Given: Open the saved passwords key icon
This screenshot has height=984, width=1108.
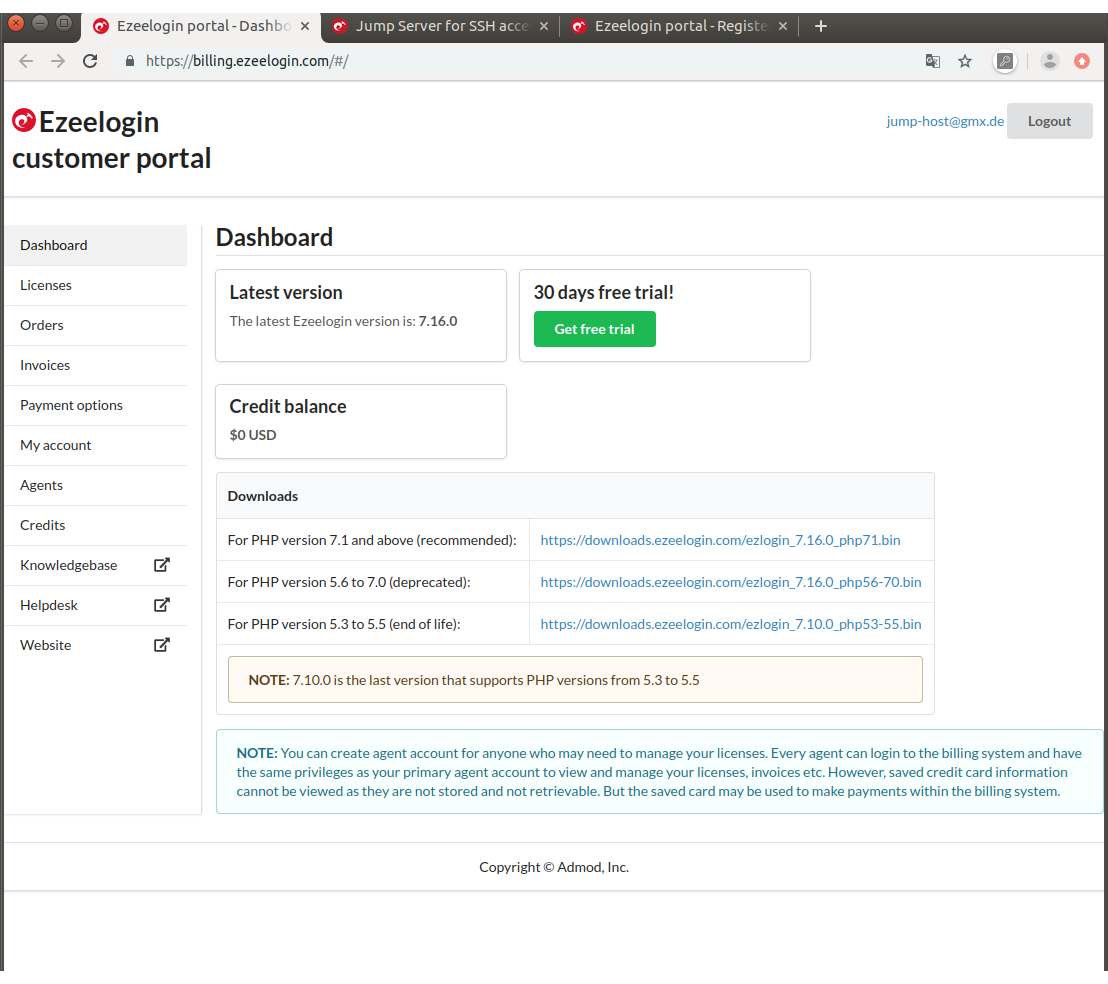Looking at the screenshot, I should [1005, 61].
